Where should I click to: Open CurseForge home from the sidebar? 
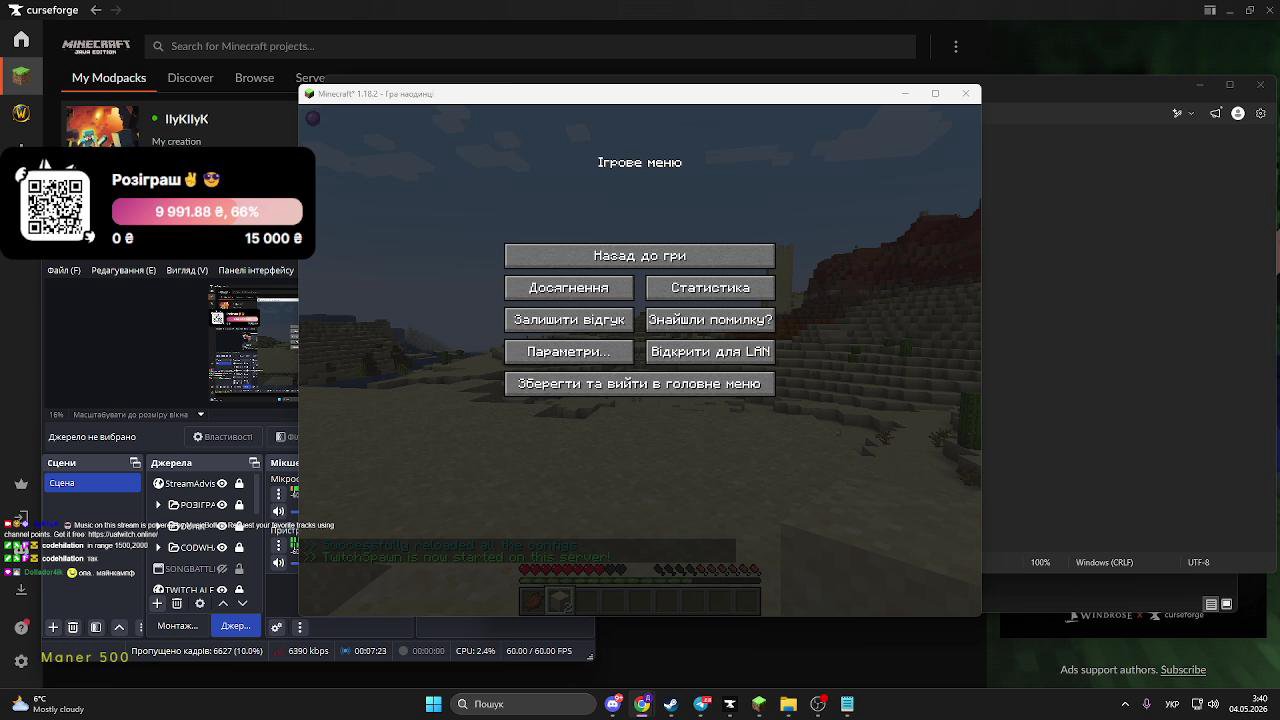pyautogui.click(x=21, y=39)
